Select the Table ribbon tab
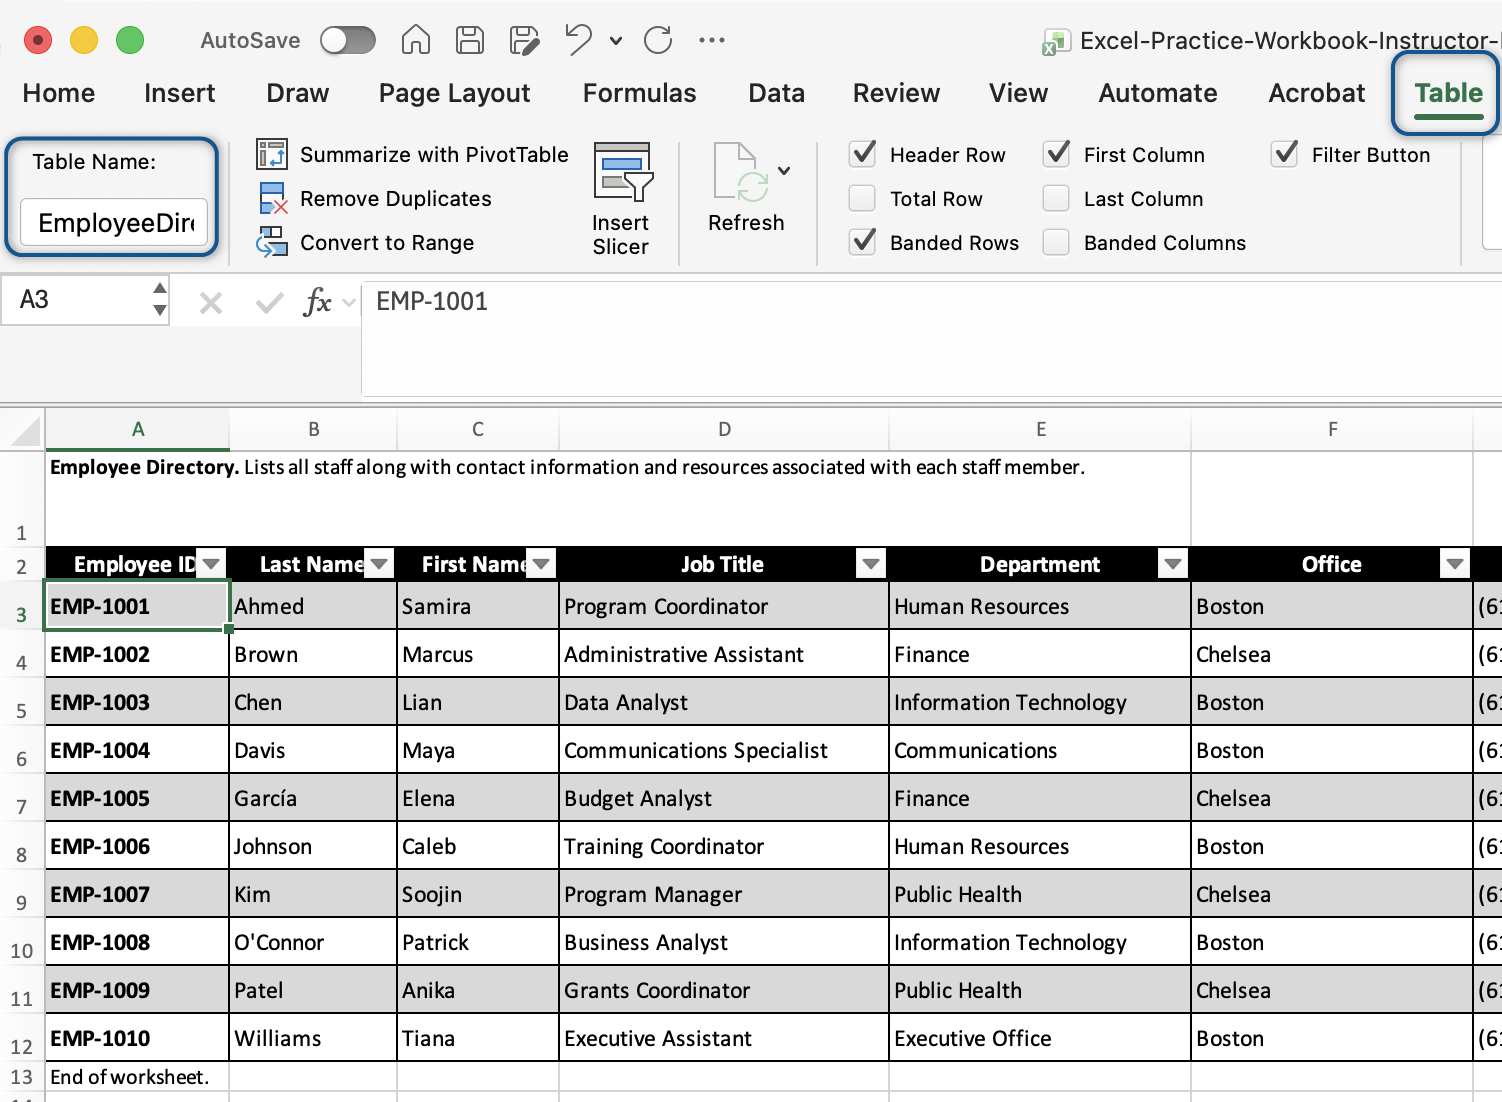 click(1449, 93)
